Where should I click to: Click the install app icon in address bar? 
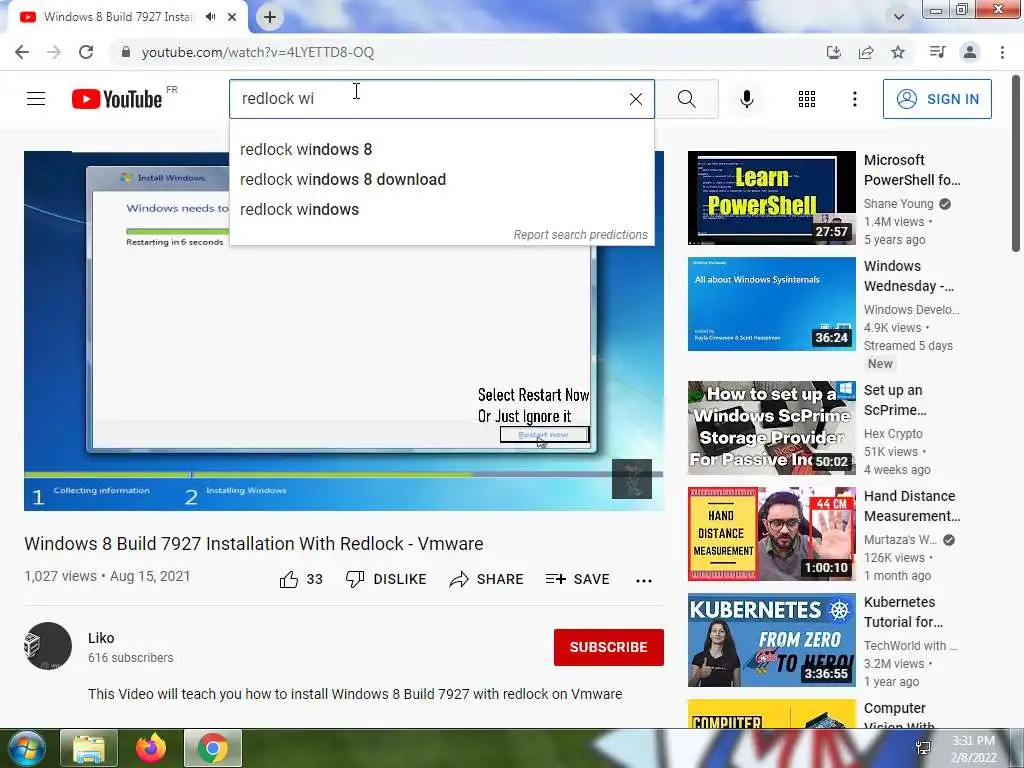coord(834,52)
